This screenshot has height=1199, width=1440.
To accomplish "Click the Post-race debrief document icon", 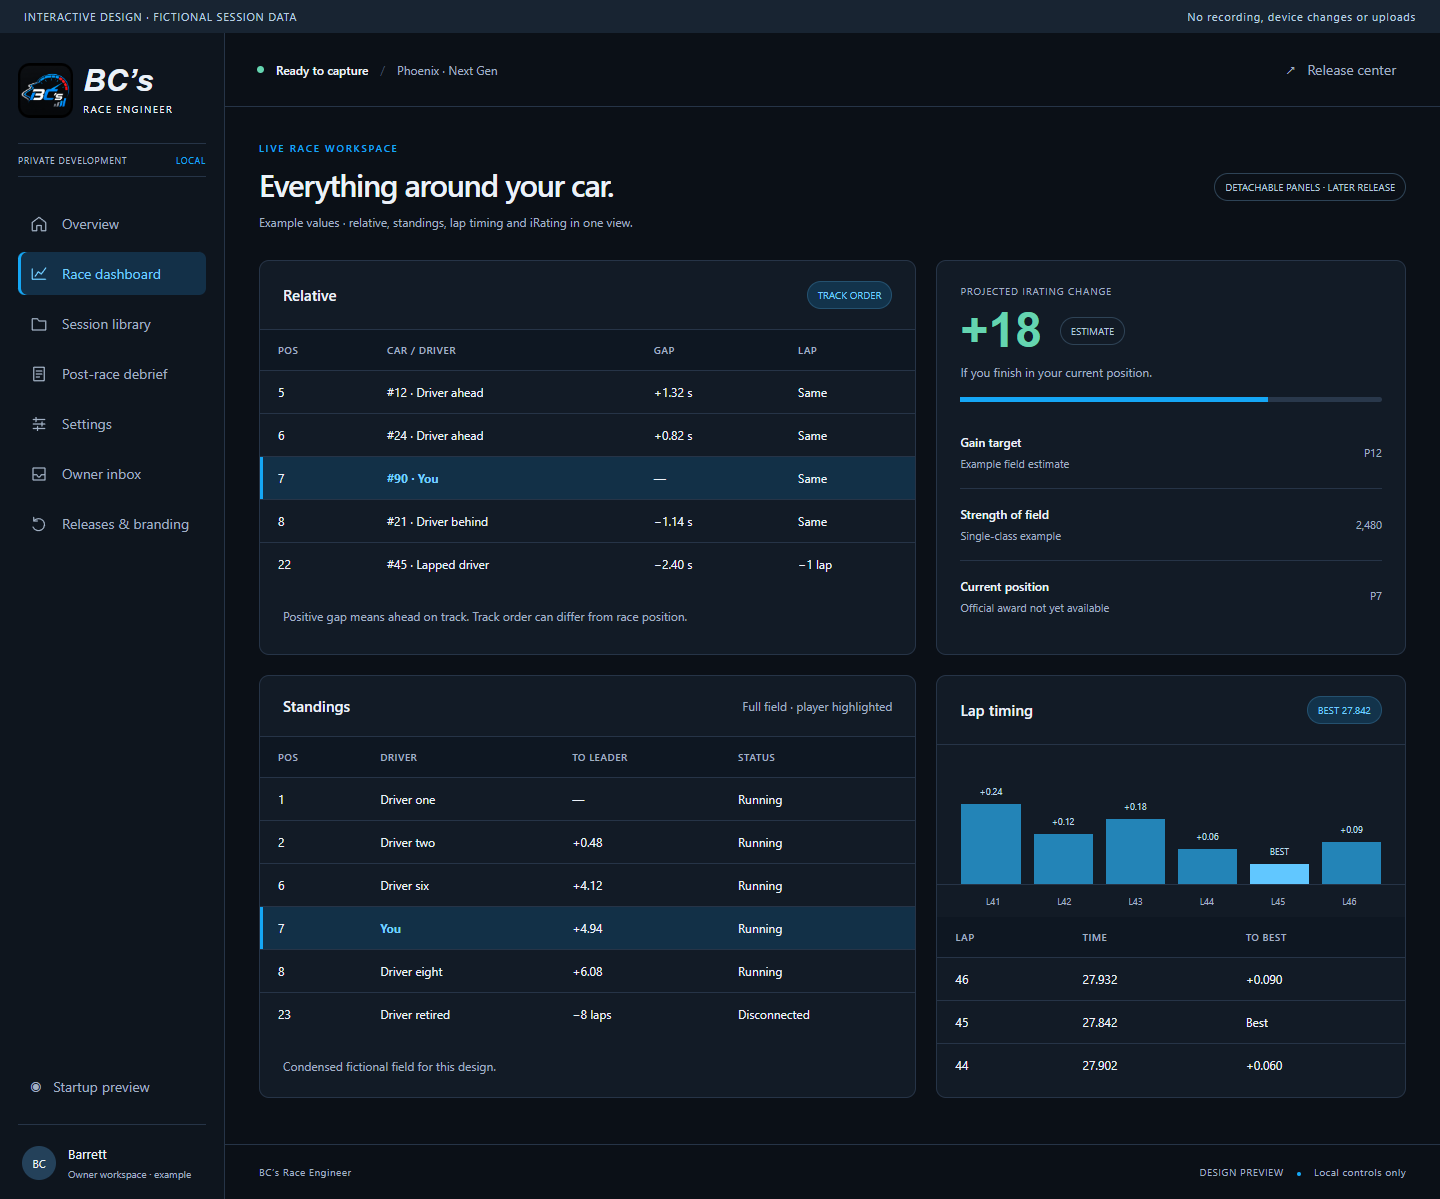I will coord(39,374).
